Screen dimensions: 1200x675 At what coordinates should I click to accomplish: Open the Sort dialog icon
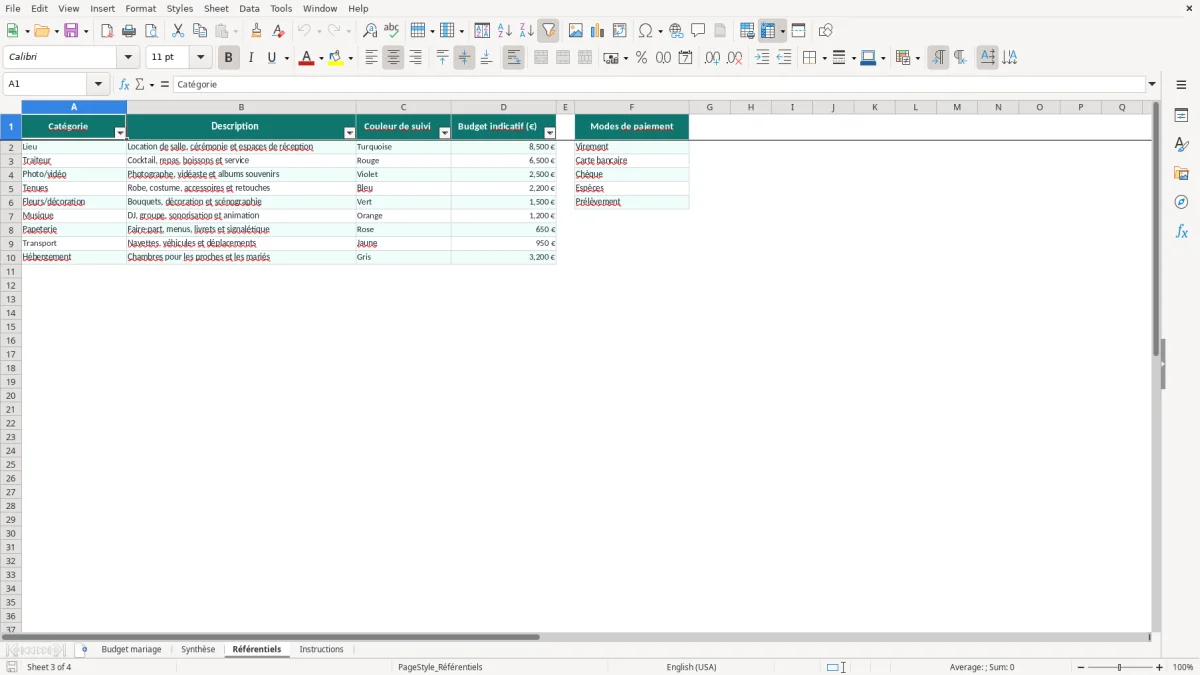[x=482, y=31]
